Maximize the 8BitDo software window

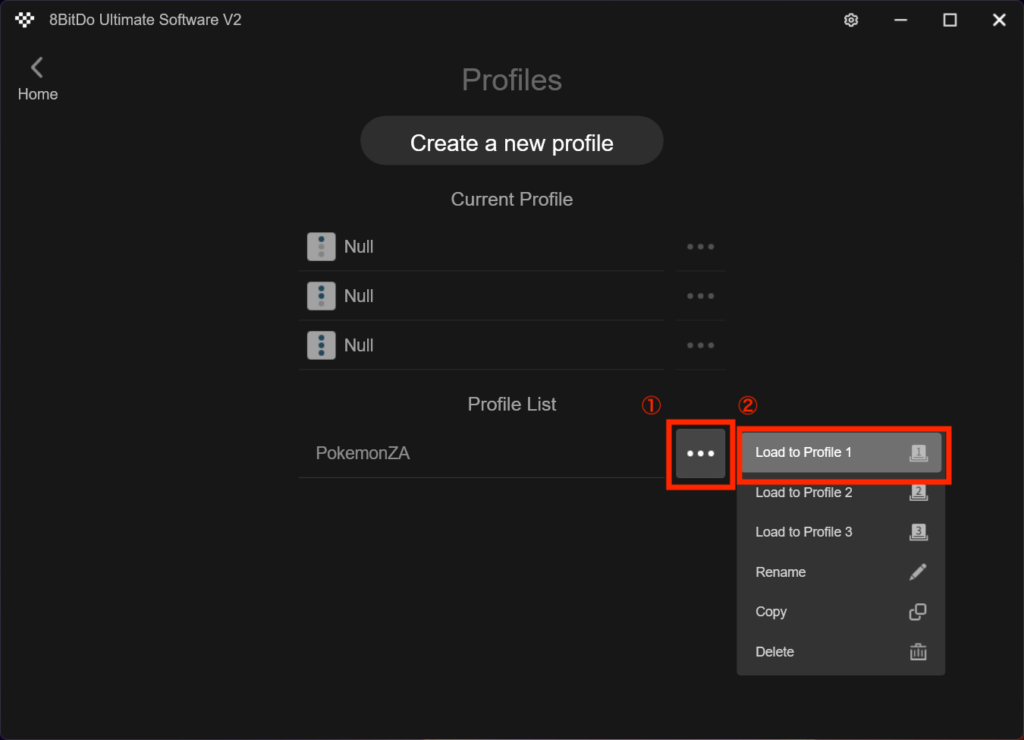950,20
